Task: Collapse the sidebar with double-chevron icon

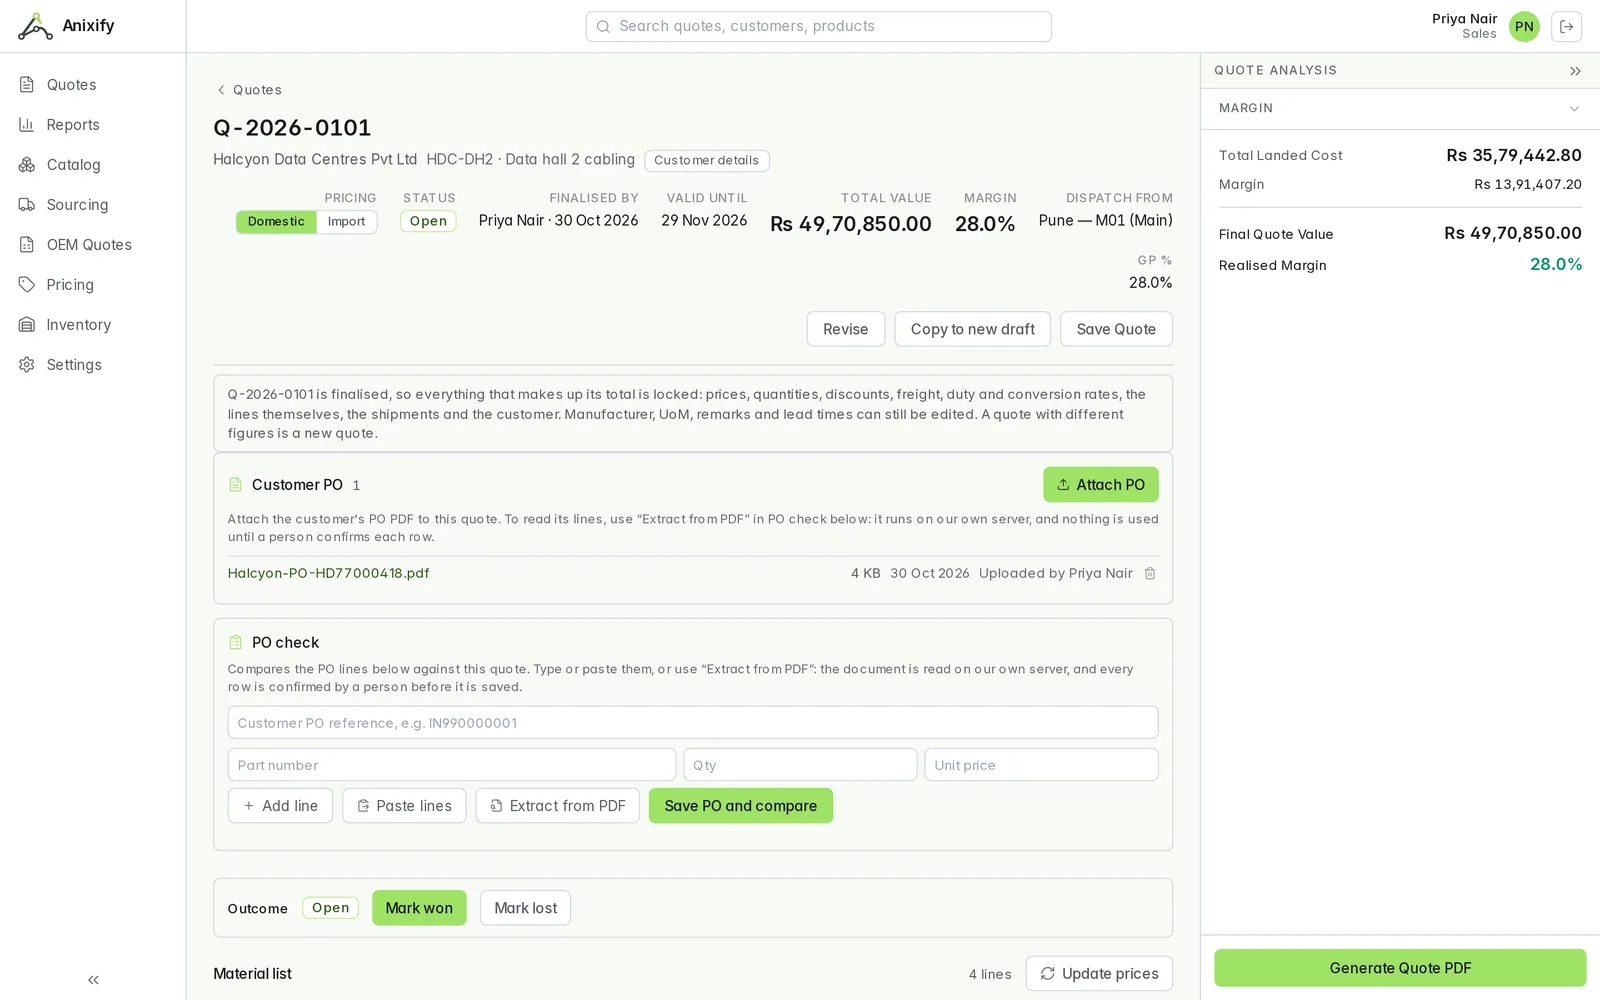Action: (x=93, y=980)
